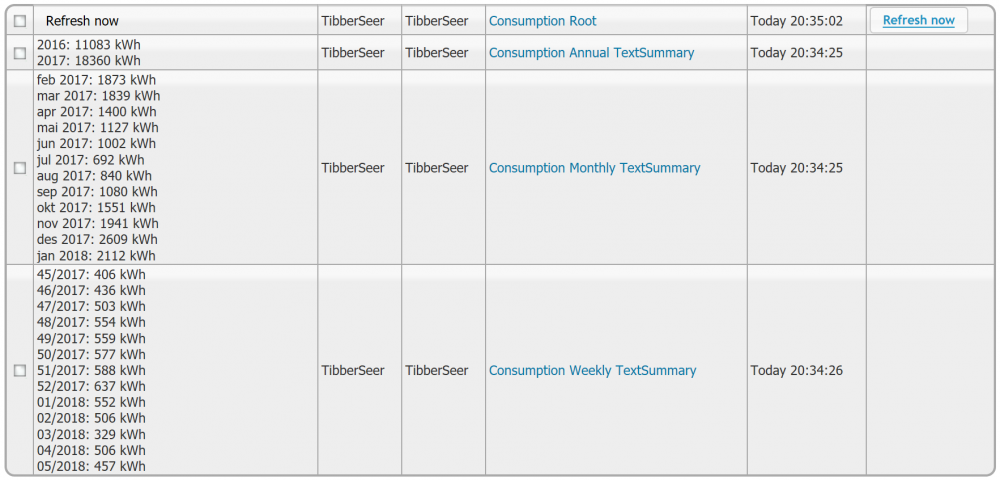The height and width of the screenshot is (480, 1000).
Task: Select the jul 2017: 692 kWh line
Action: 90,160
